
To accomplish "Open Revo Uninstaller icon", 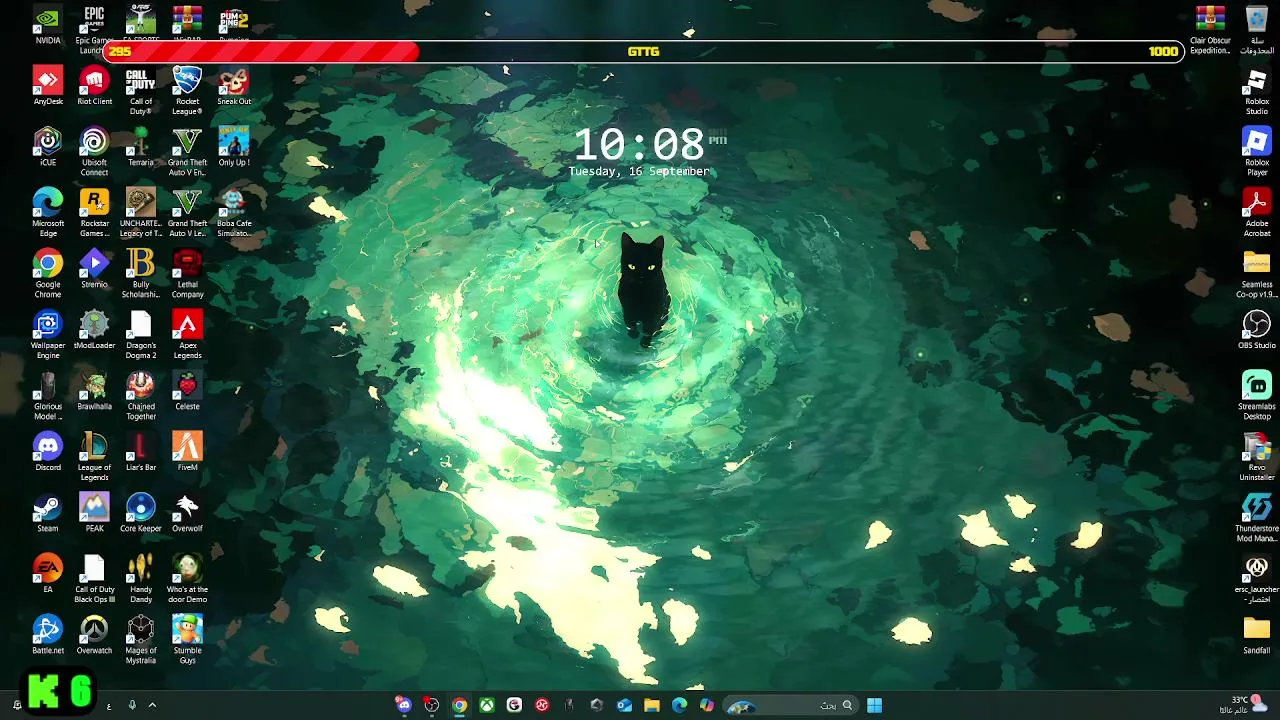I will coord(1257,456).
